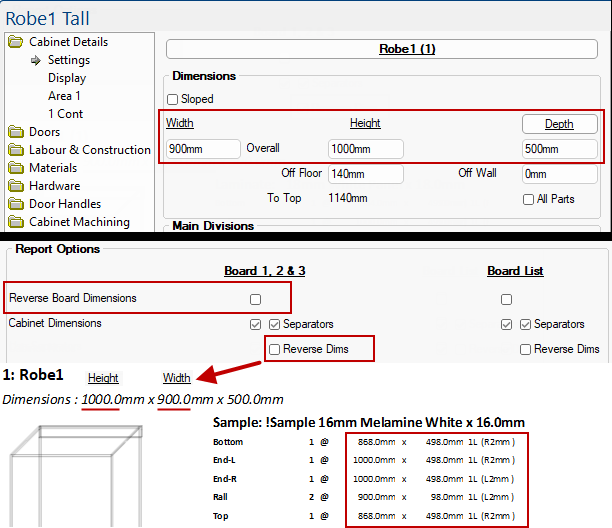Enable the Sloped checkbox

[173, 100]
